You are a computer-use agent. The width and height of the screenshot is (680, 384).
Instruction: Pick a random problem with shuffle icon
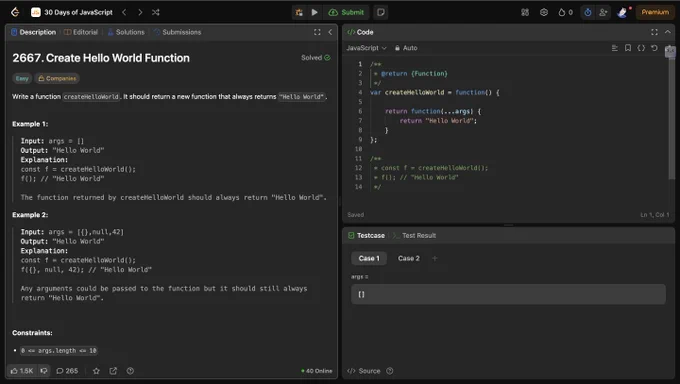coord(156,12)
